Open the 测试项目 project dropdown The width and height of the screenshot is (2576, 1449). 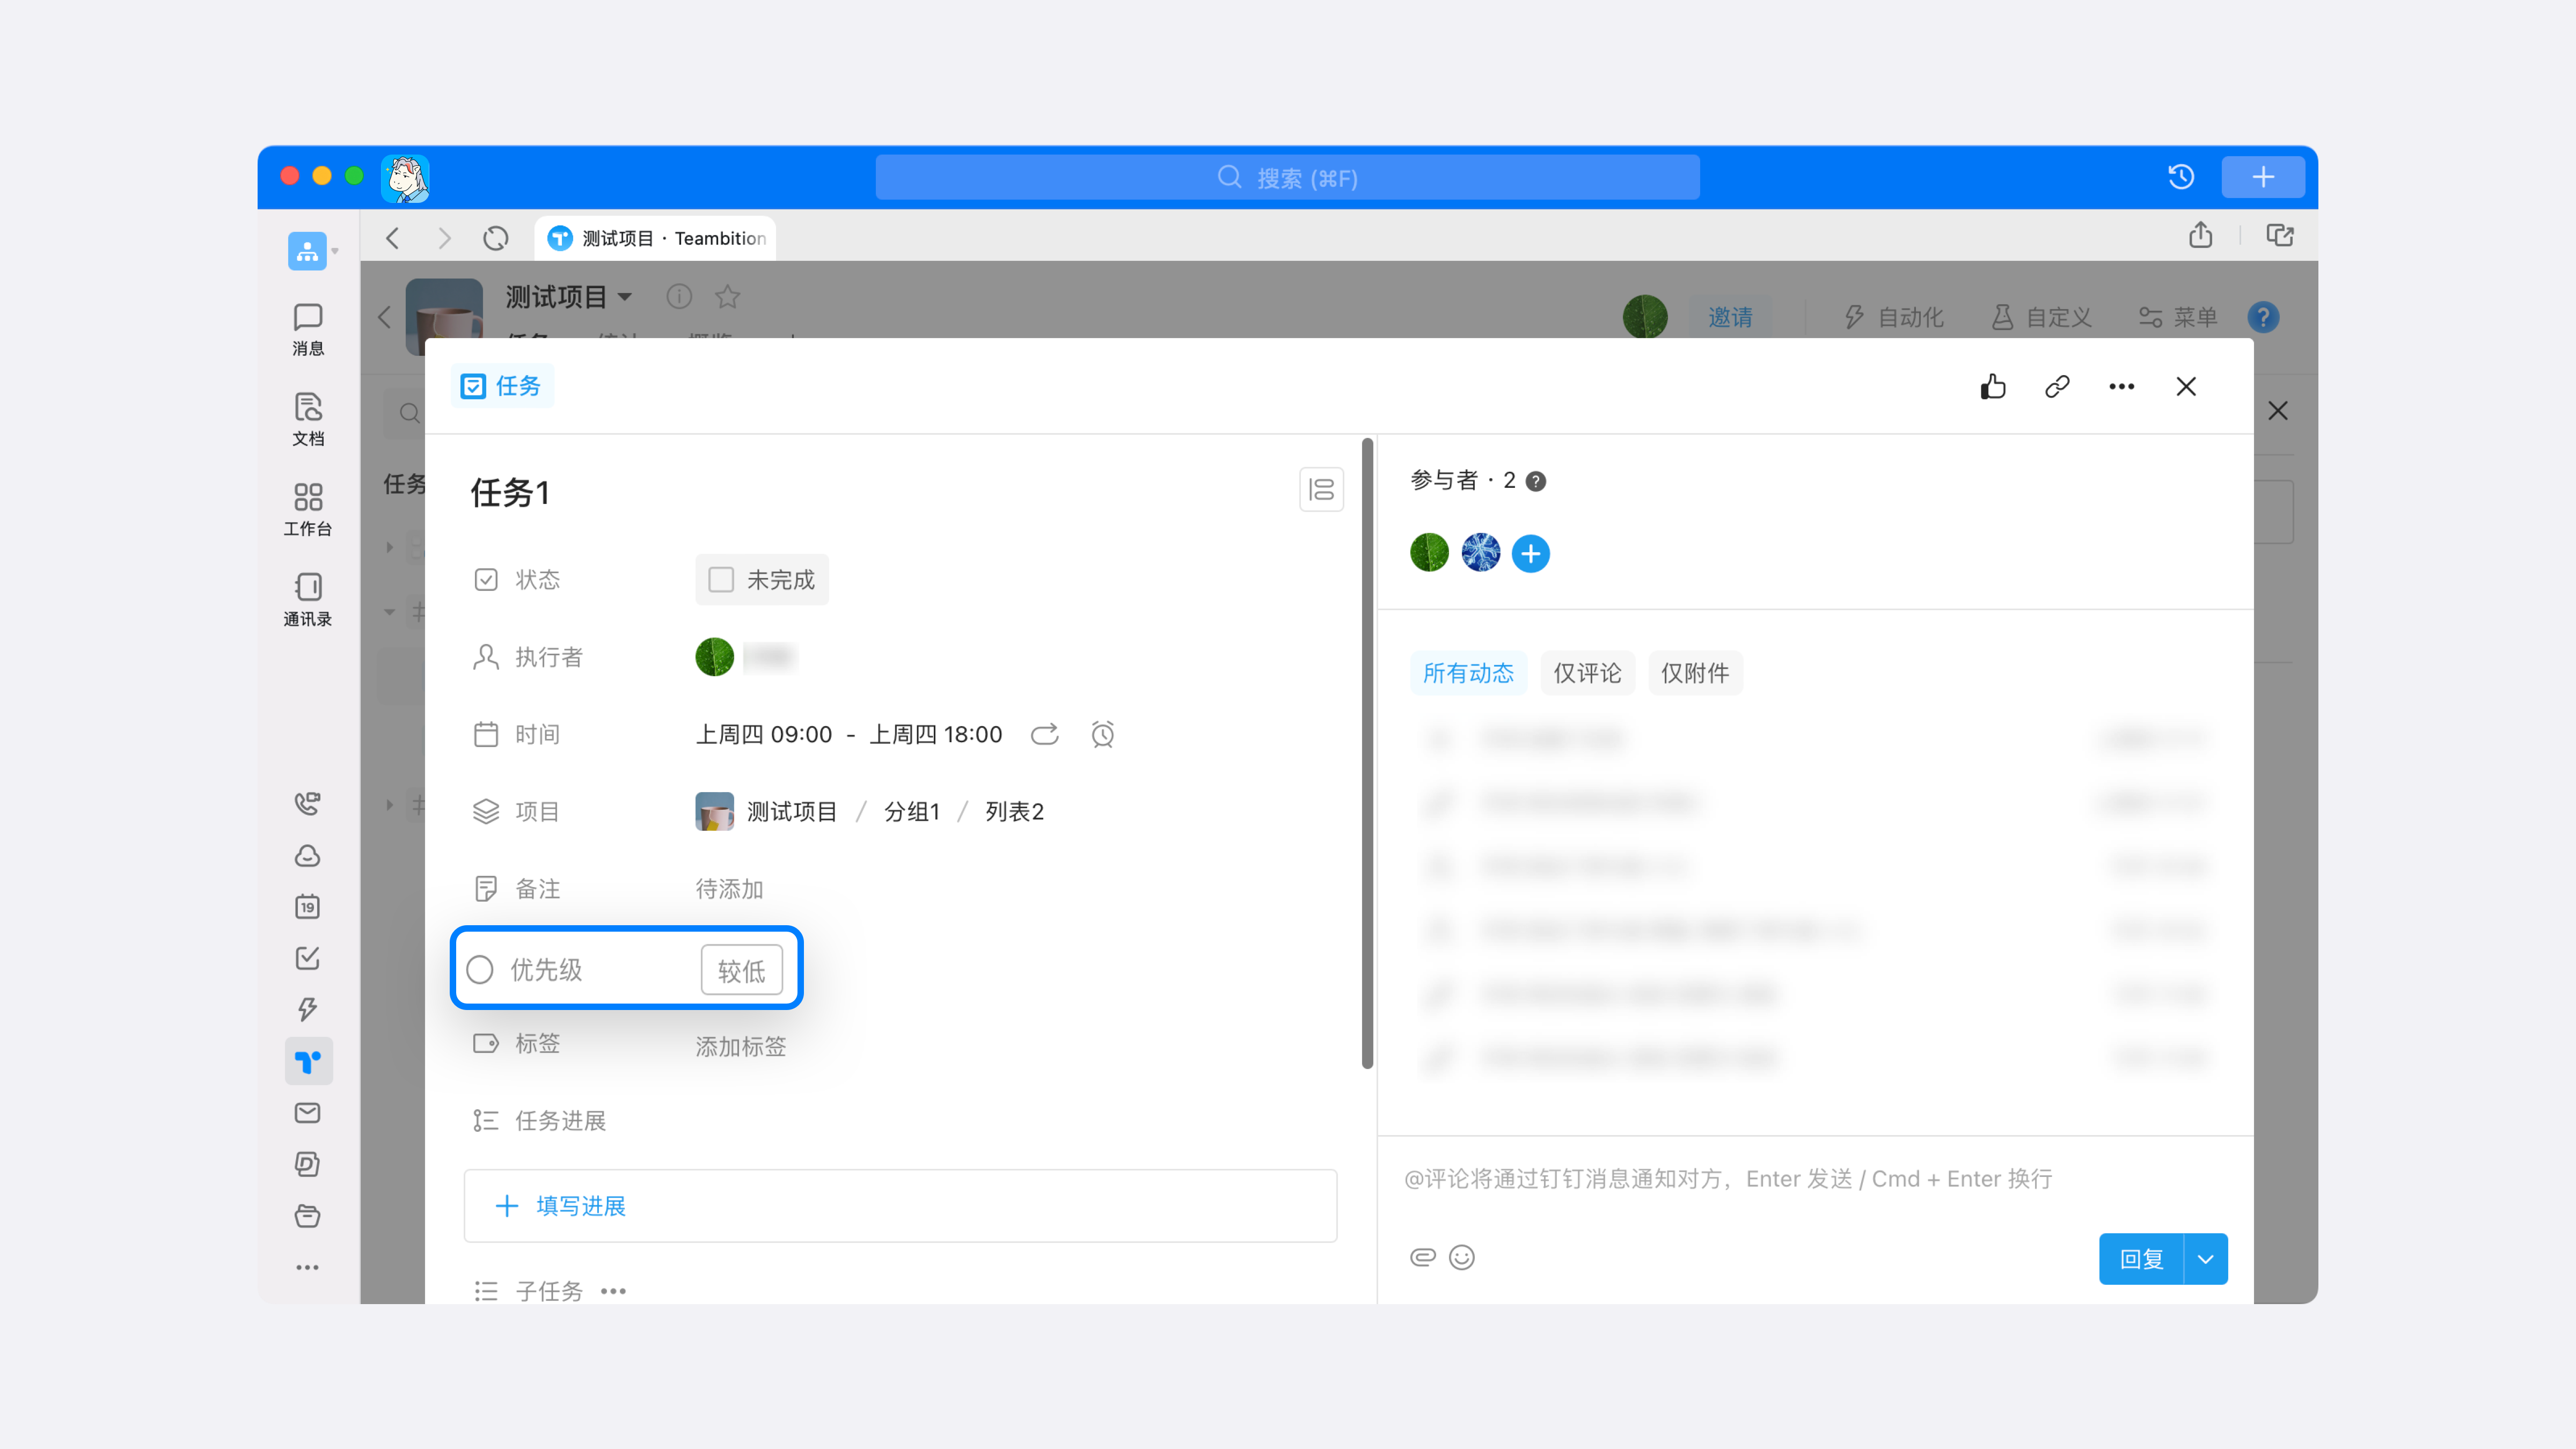click(570, 297)
